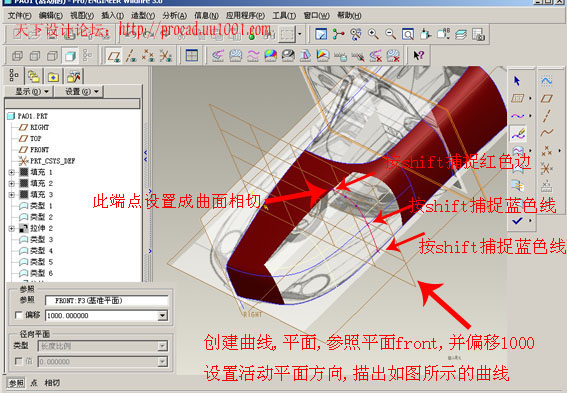The width and height of the screenshot is (567, 393).
Task: Toggle datum plane display icon
Action: tap(114, 56)
